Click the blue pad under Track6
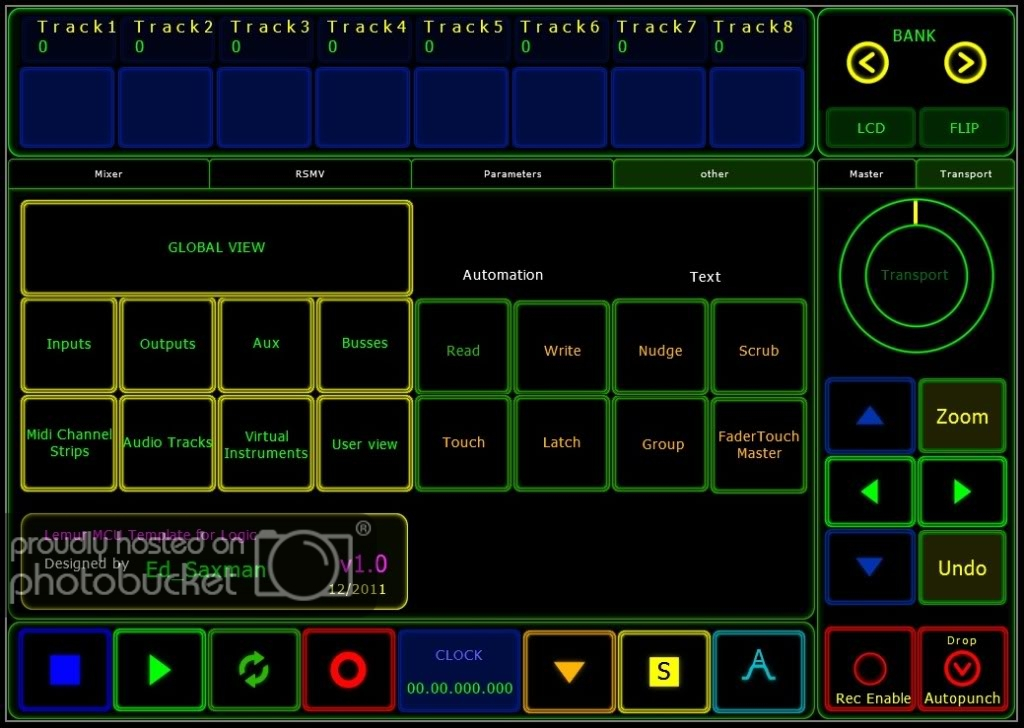The image size is (1024, 728). [x=560, y=107]
